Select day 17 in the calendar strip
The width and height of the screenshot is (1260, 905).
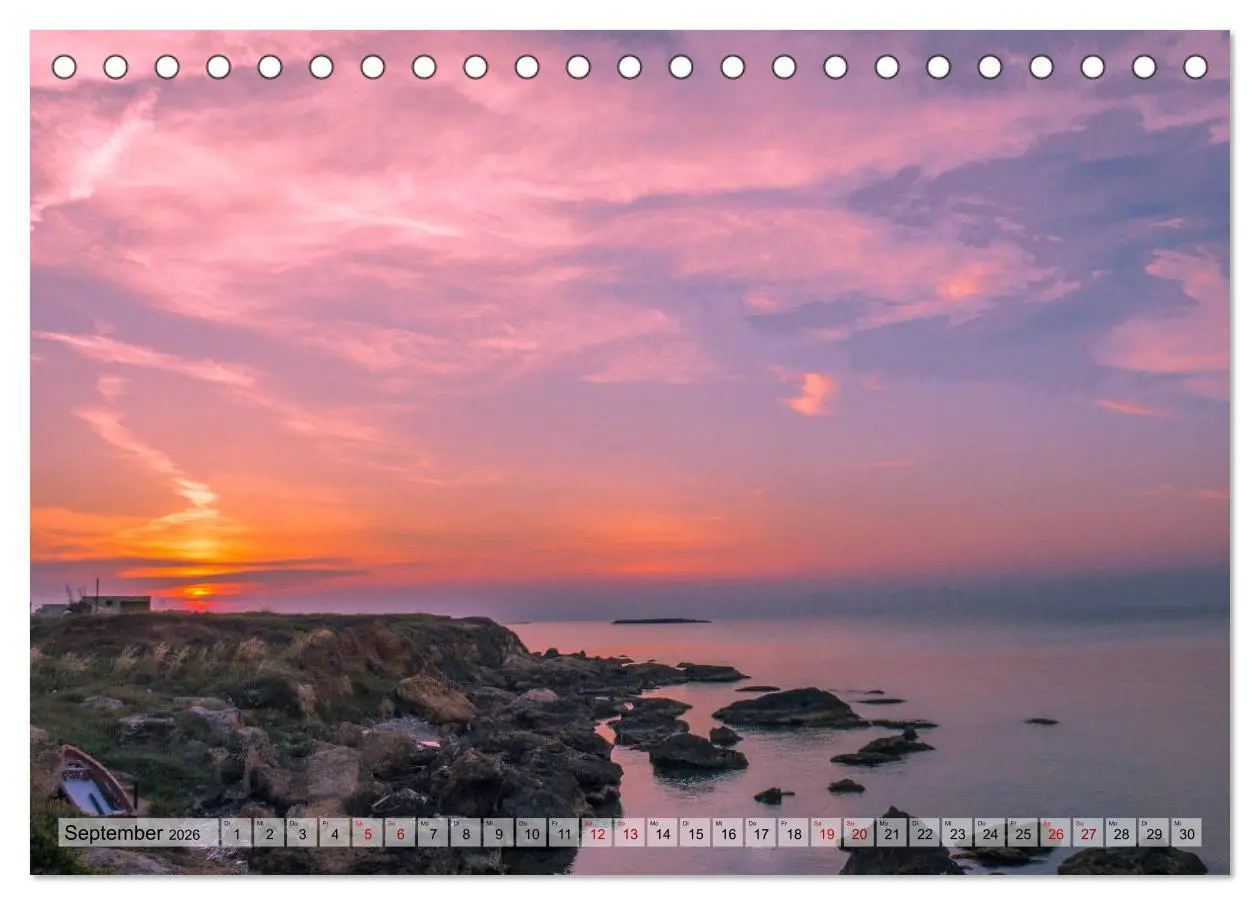pos(760,833)
